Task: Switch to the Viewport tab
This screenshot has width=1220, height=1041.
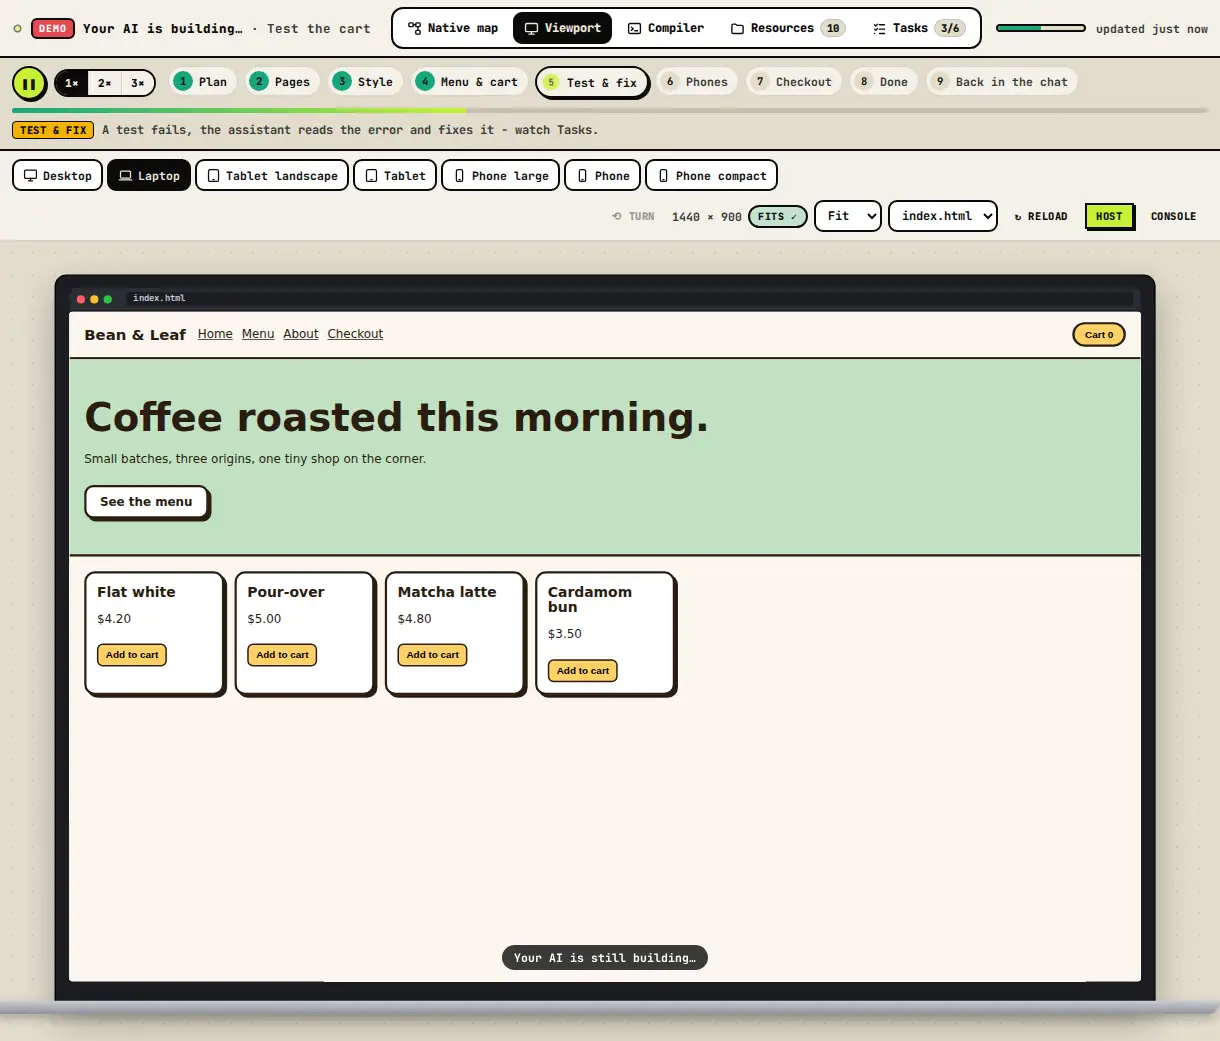Action: (x=562, y=28)
